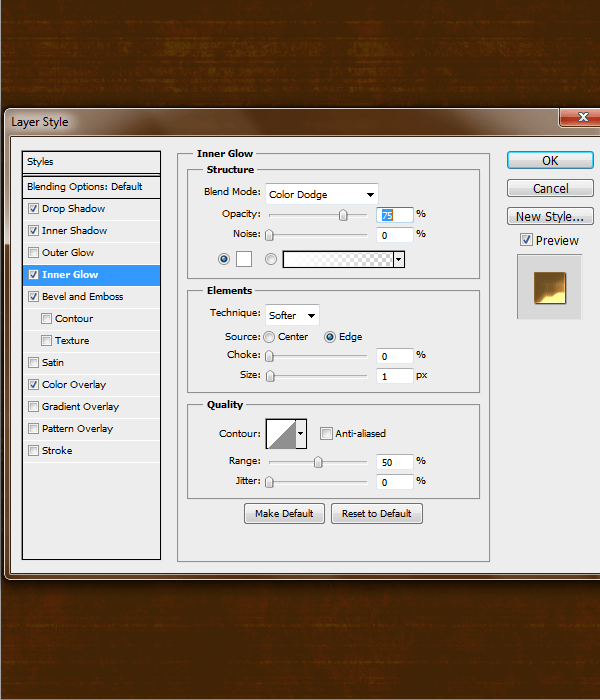Toggle the Preview checkbox
Screen dimensions: 600x700
pos(526,240)
